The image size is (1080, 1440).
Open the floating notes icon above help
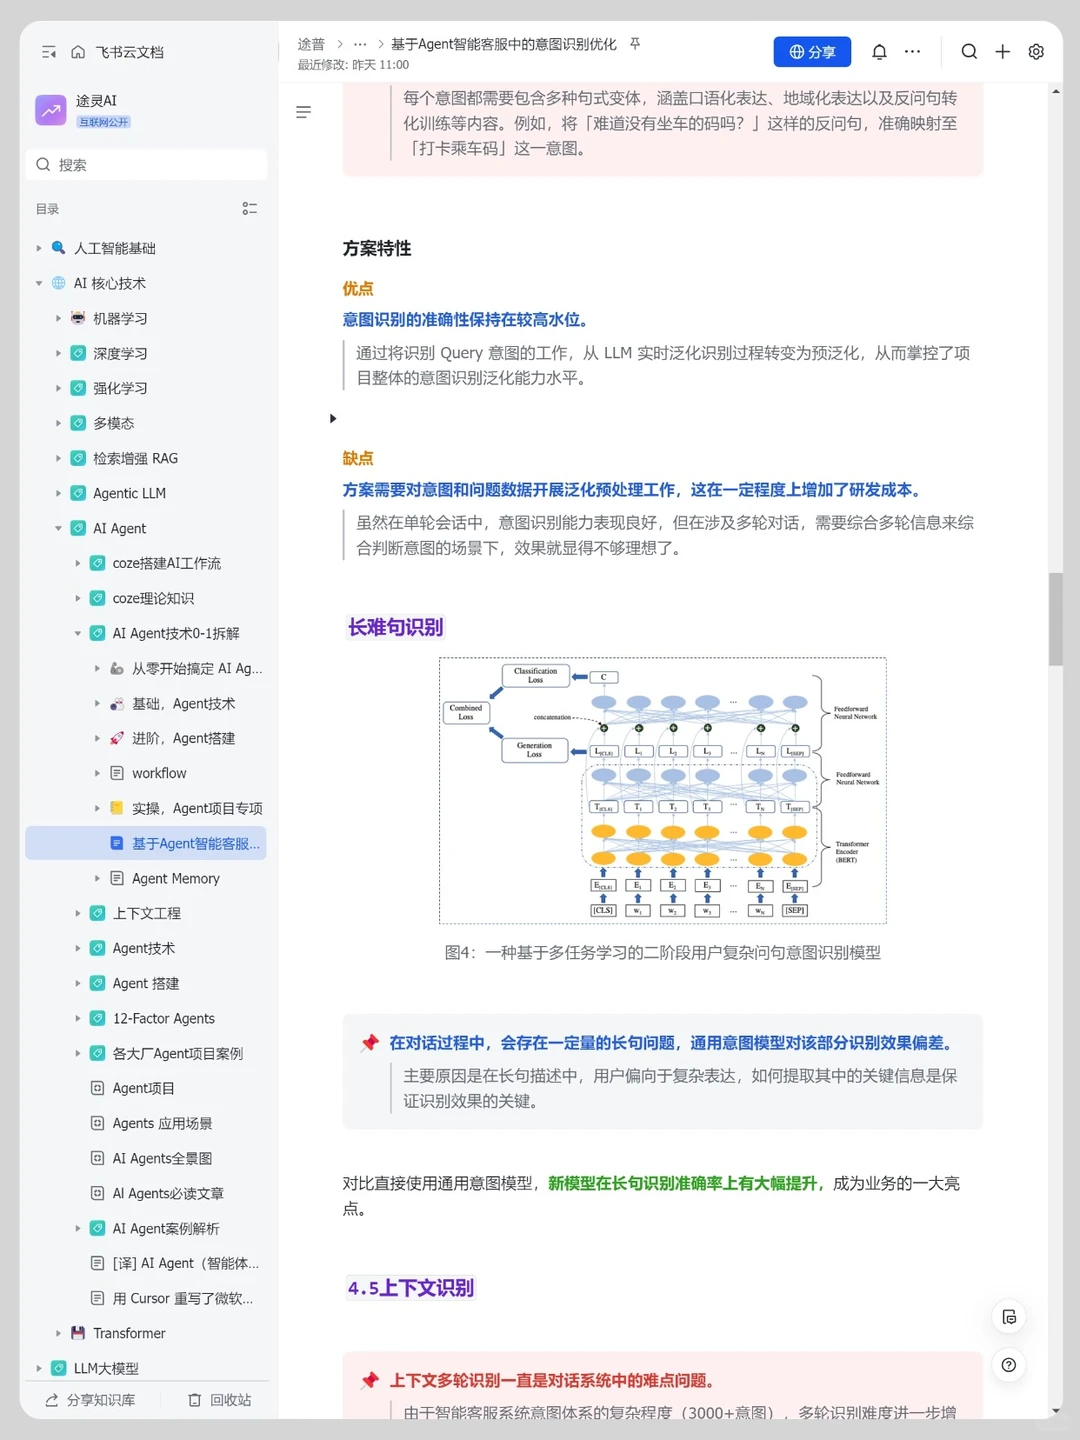pos(1009,1317)
